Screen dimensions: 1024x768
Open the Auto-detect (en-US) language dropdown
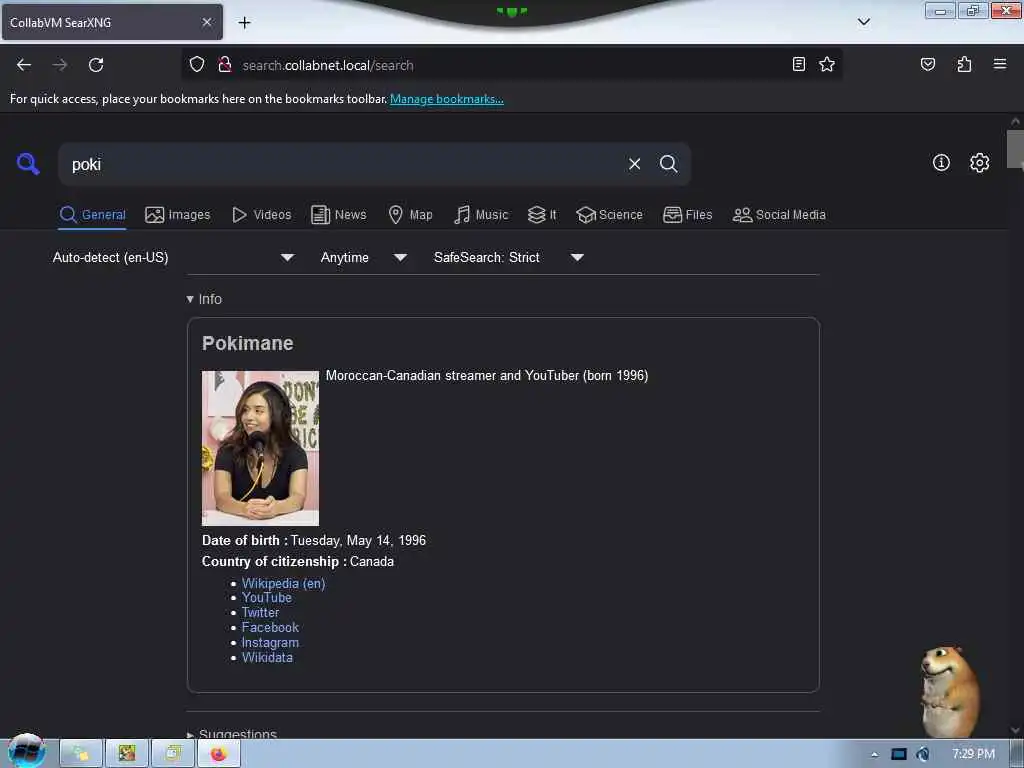click(173, 257)
